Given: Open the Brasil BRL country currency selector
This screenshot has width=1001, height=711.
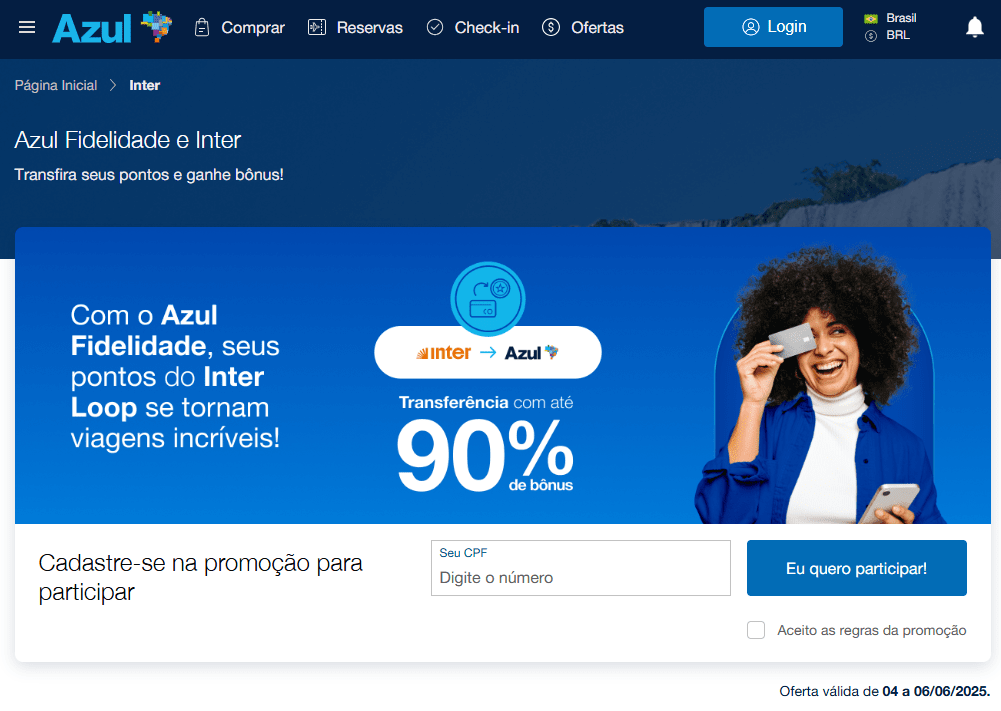Looking at the screenshot, I should pos(891,27).
